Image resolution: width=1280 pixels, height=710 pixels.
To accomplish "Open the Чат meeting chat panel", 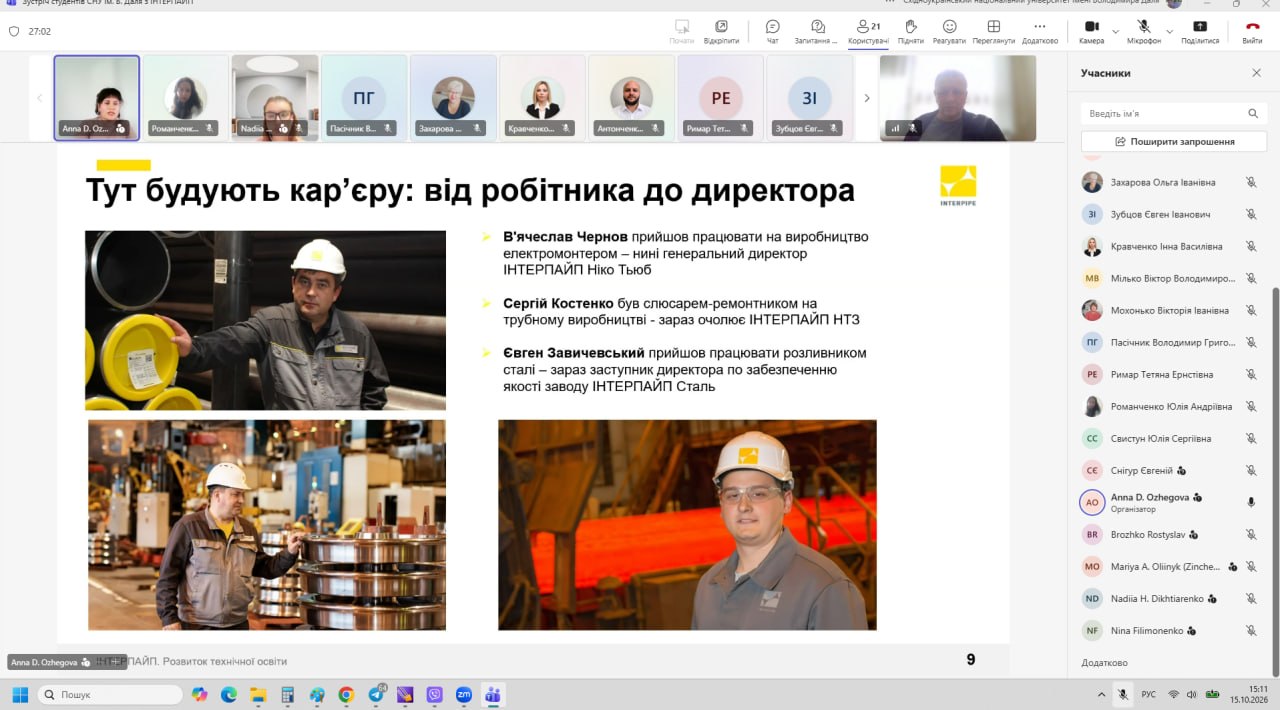I will pos(772,31).
